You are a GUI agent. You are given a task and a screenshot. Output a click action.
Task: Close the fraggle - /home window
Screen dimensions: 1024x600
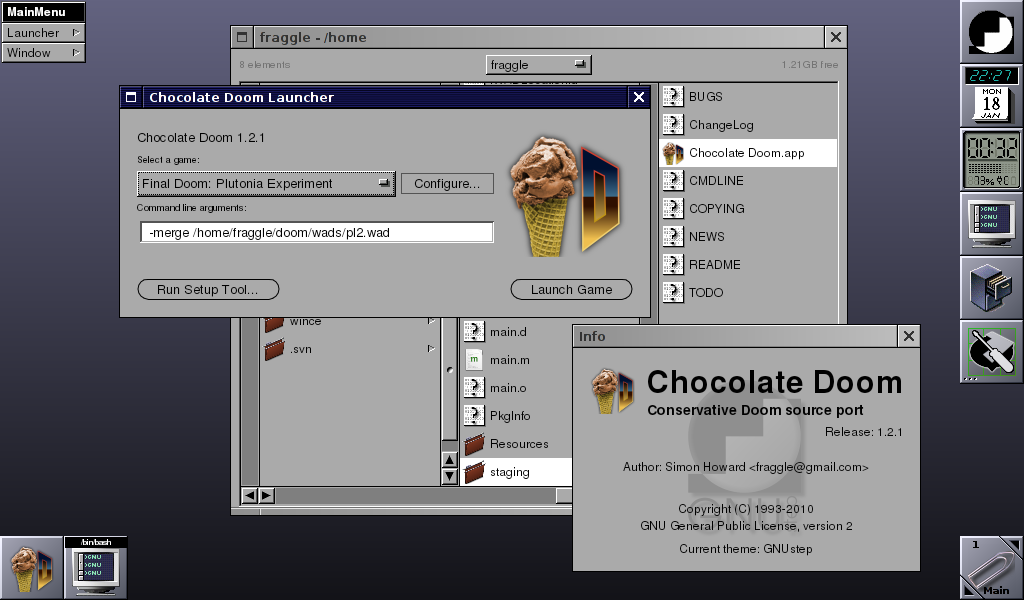coord(836,37)
